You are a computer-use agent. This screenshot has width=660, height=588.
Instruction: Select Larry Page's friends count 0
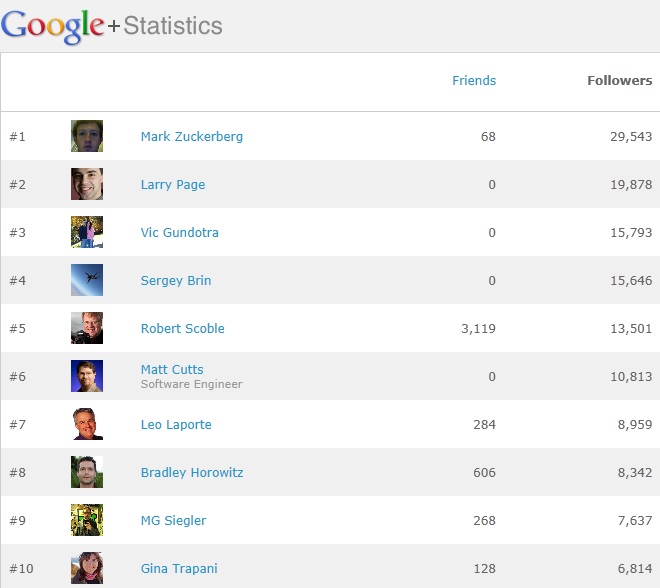point(492,185)
